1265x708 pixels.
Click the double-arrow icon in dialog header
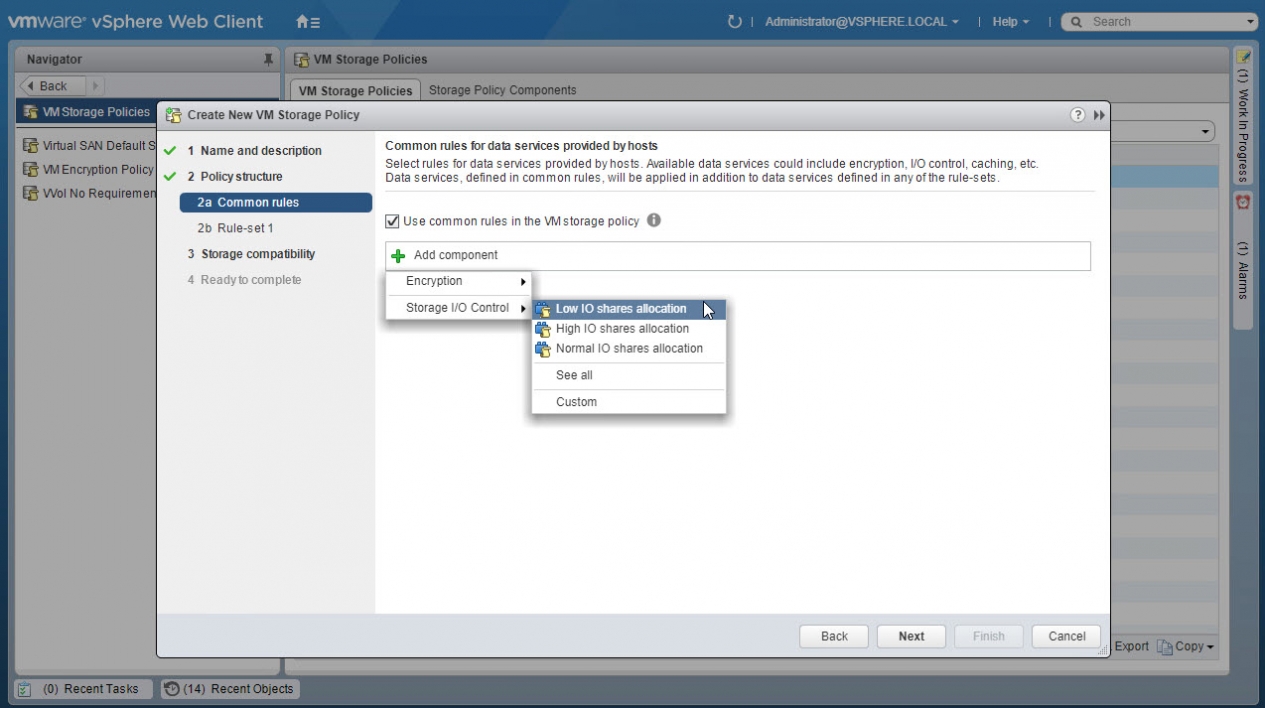pyautogui.click(x=1099, y=115)
